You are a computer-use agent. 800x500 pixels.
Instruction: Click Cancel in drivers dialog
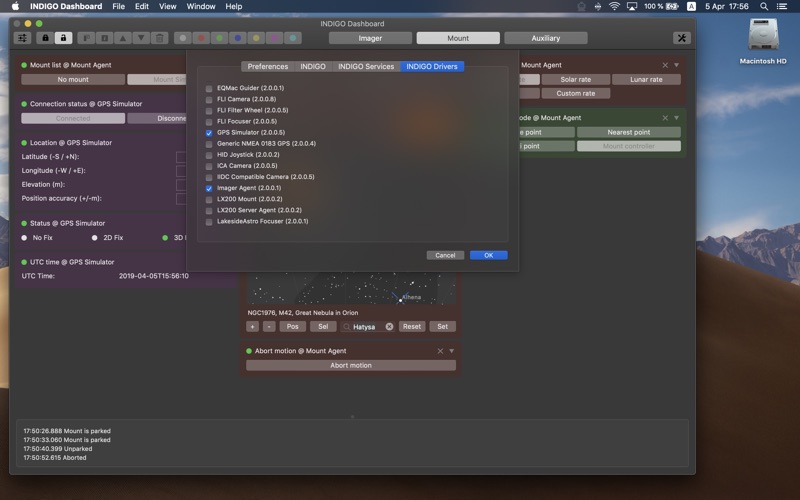point(445,255)
